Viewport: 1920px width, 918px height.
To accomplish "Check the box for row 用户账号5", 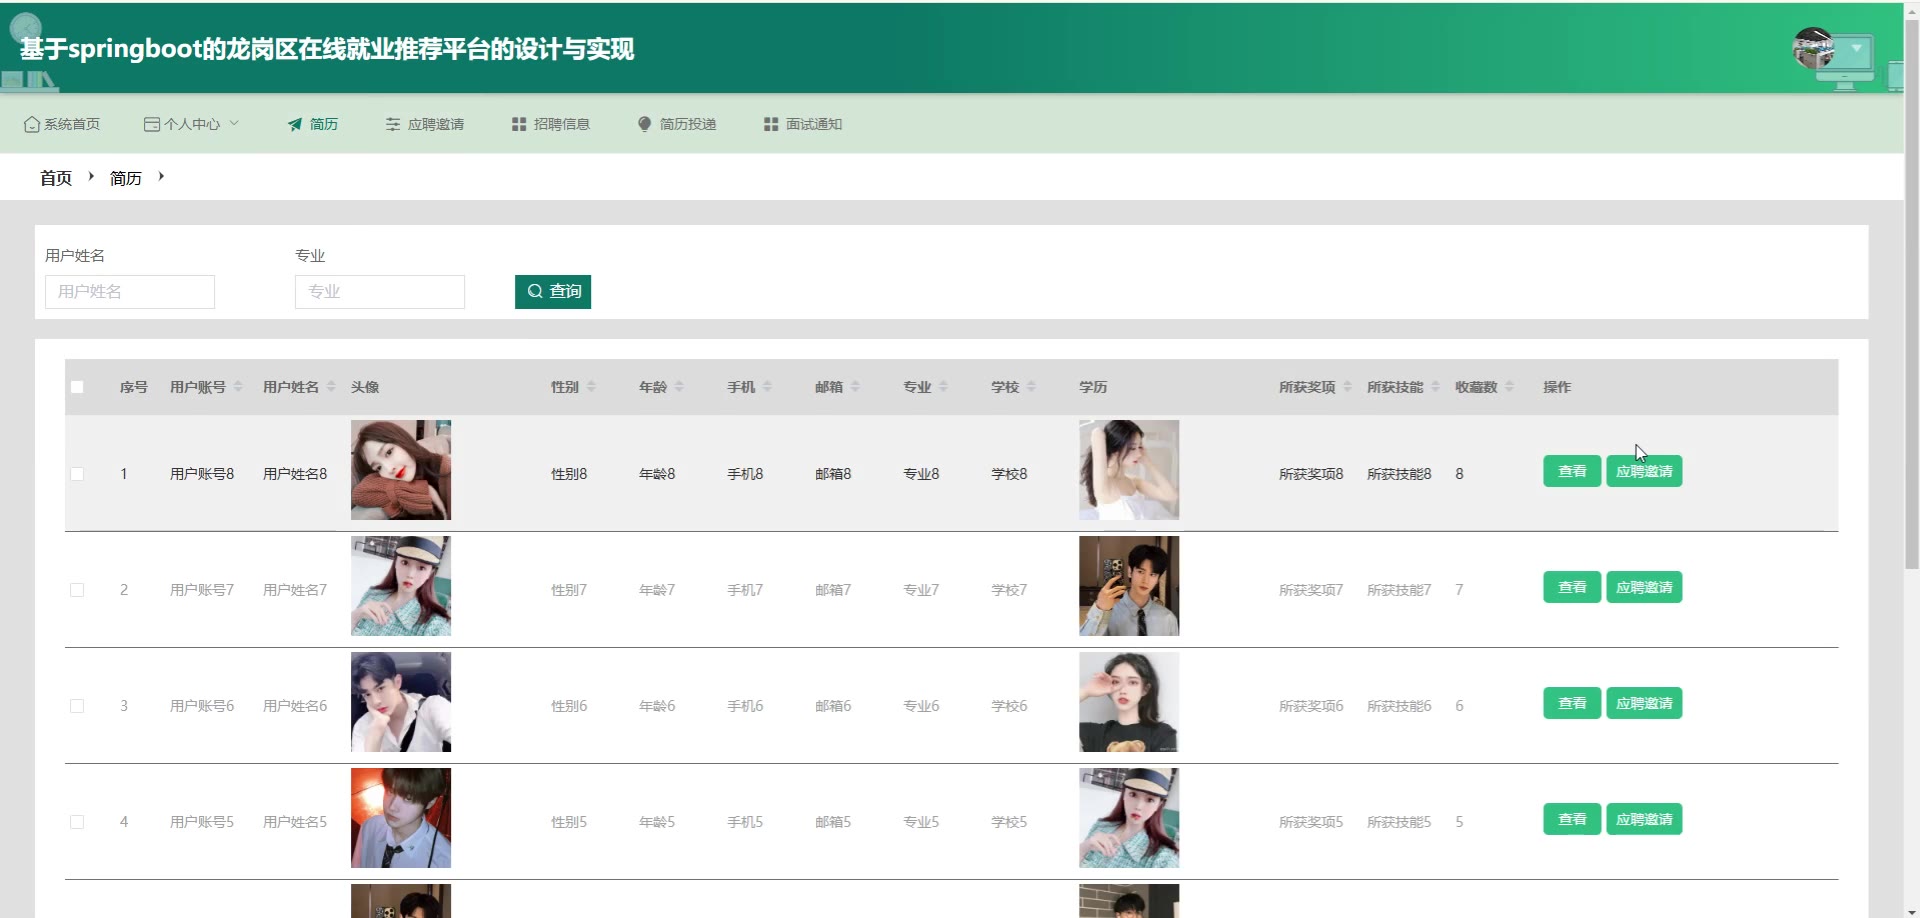I will coord(77,822).
